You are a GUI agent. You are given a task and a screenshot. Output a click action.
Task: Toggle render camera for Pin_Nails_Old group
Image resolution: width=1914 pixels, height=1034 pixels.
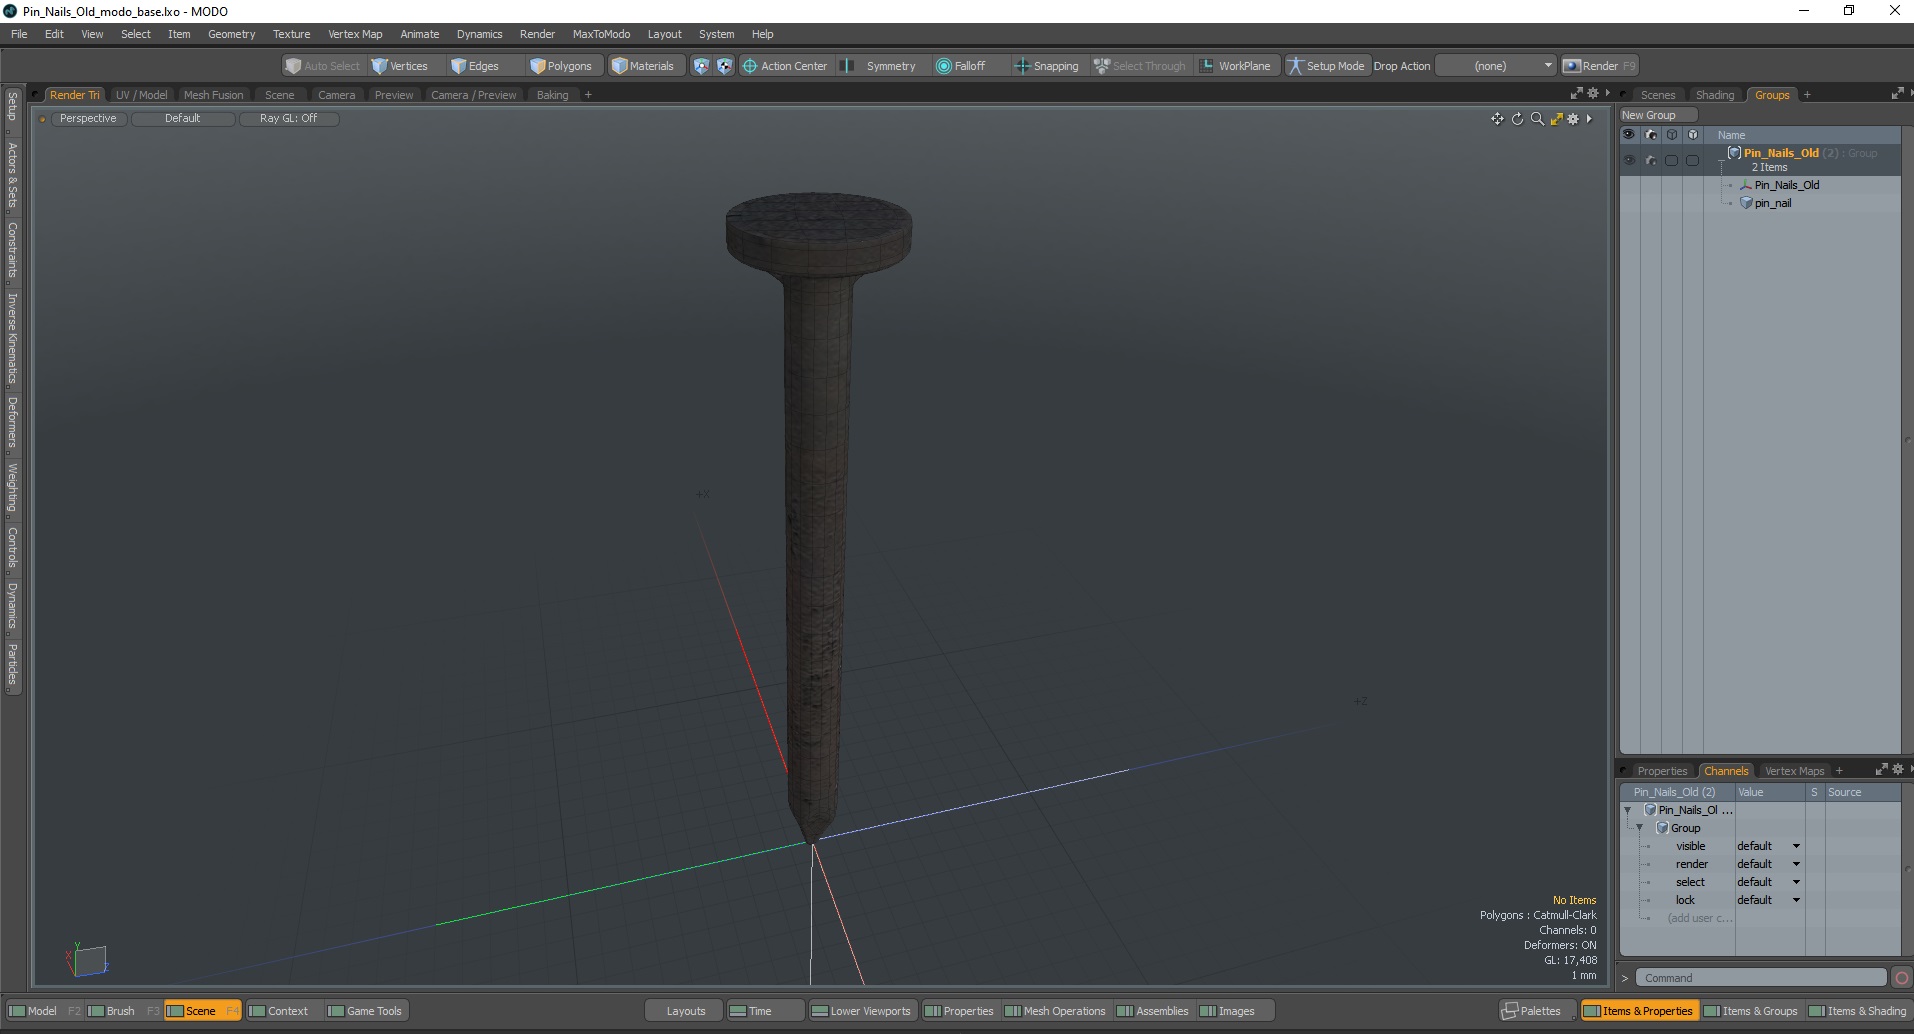1650,160
